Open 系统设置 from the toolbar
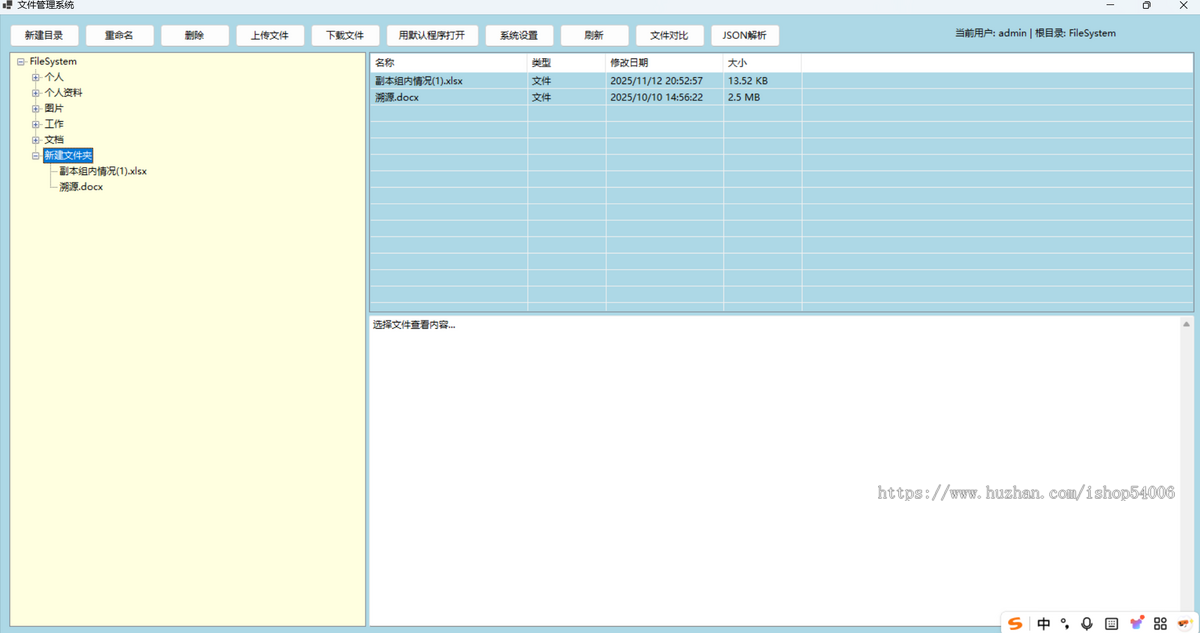The height and width of the screenshot is (633, 1200). tap(519, 35)
